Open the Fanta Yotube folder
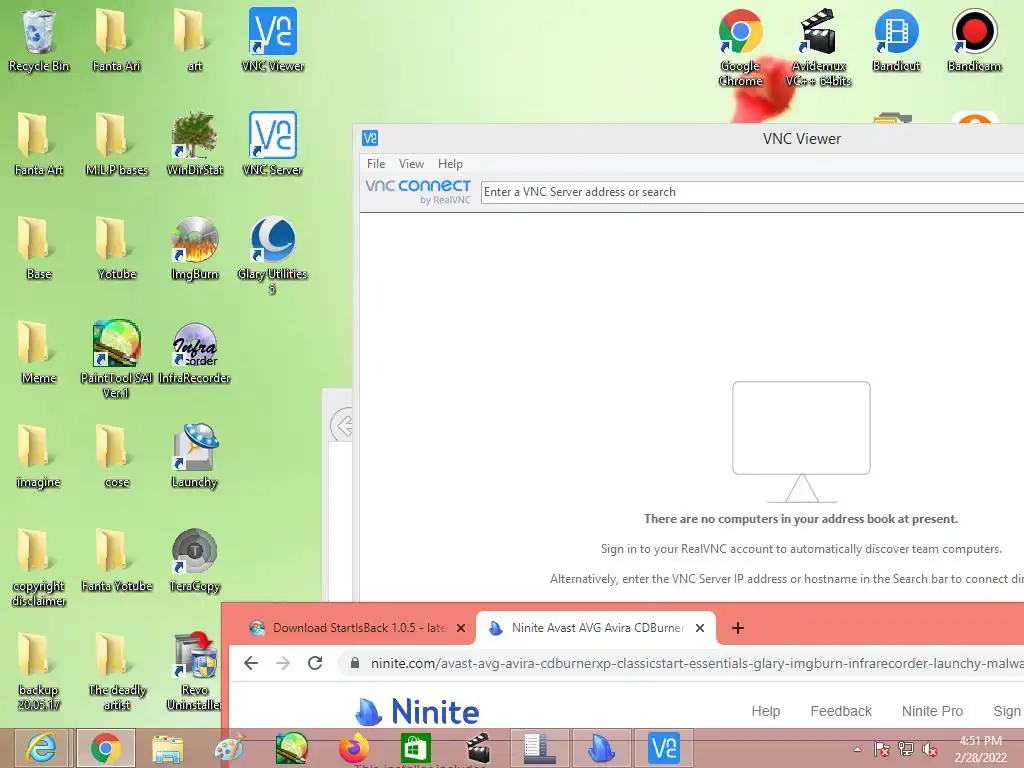The width and height of the screenshot is (1024, 768). (116, 560)
